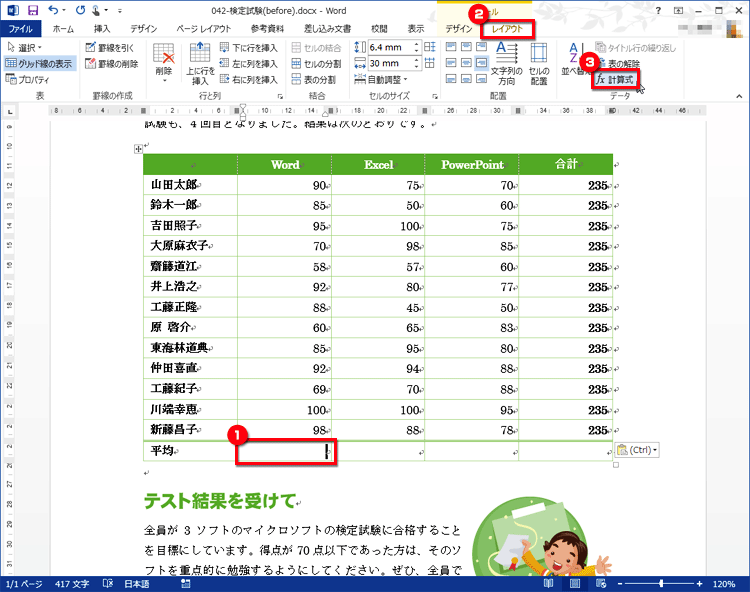
Task: Click Distribute Columns evenly icon
Action: coord(430,63)
